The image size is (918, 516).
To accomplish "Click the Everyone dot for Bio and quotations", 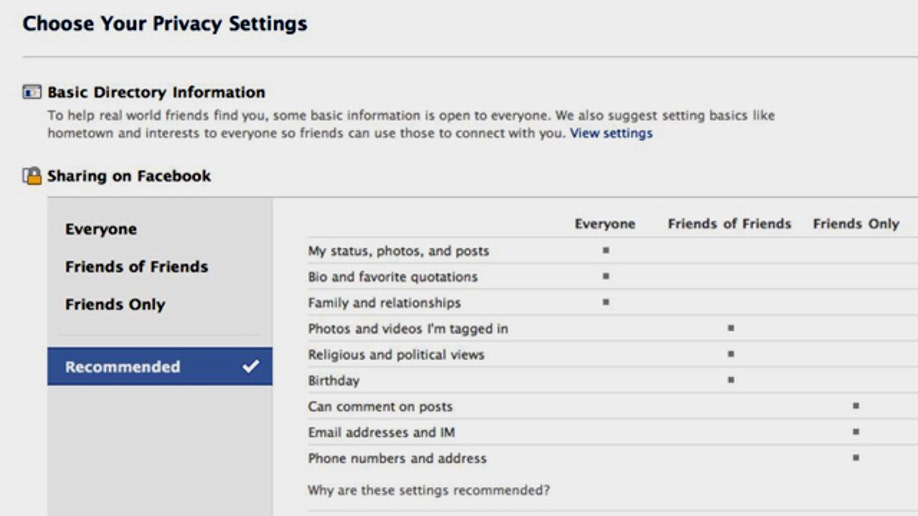I will (606, 277).
